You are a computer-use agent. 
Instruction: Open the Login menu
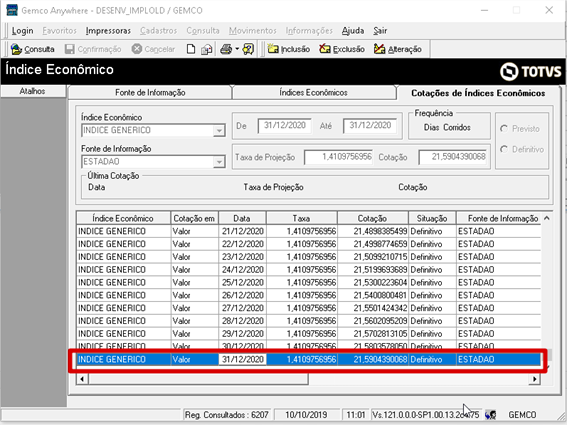[22, 31]
